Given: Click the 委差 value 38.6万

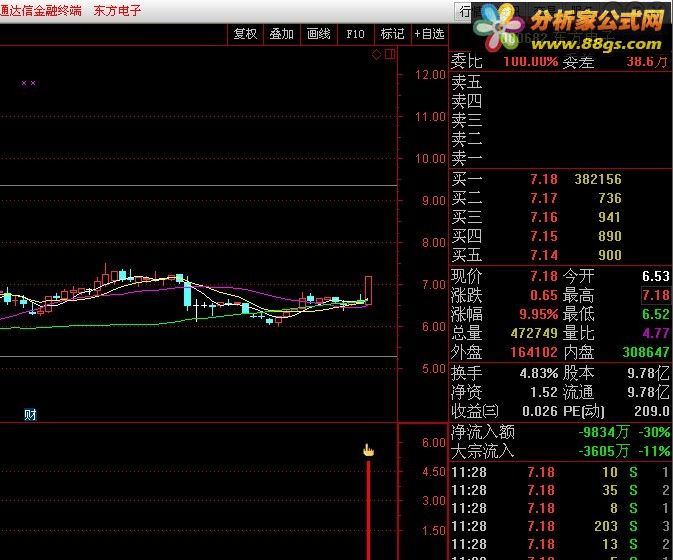Looking at the screenshot, I should 647,61.
